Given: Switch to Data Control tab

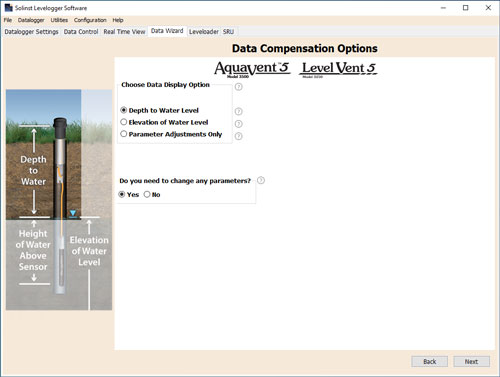Looking at the screenshot, I should (x=81, y=32).
